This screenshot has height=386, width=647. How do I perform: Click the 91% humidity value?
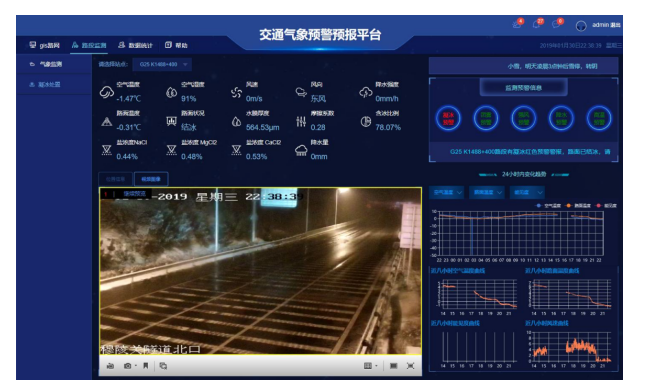[189, 99]
